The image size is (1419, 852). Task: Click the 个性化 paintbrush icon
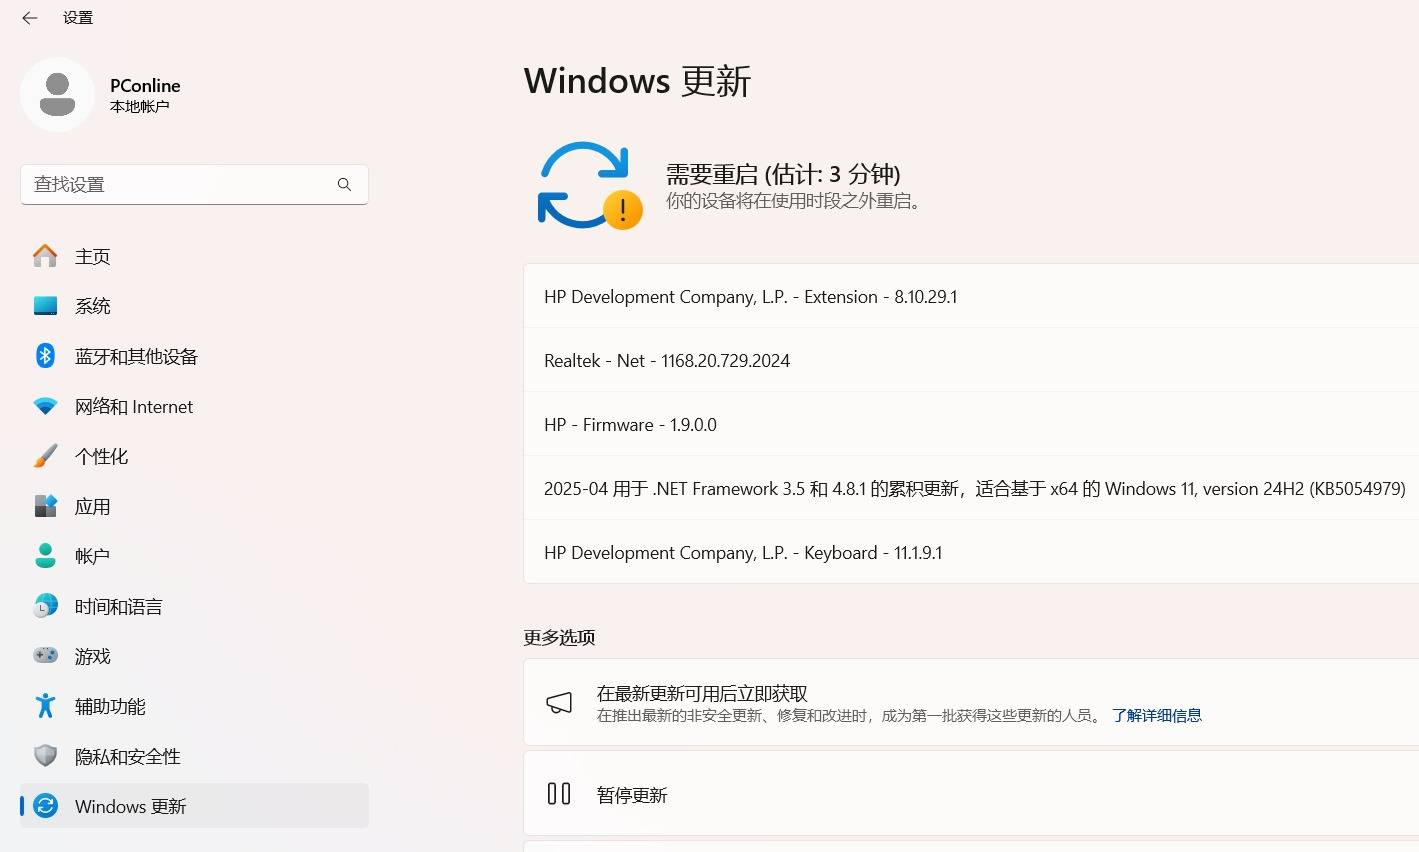tap(45, 456)
